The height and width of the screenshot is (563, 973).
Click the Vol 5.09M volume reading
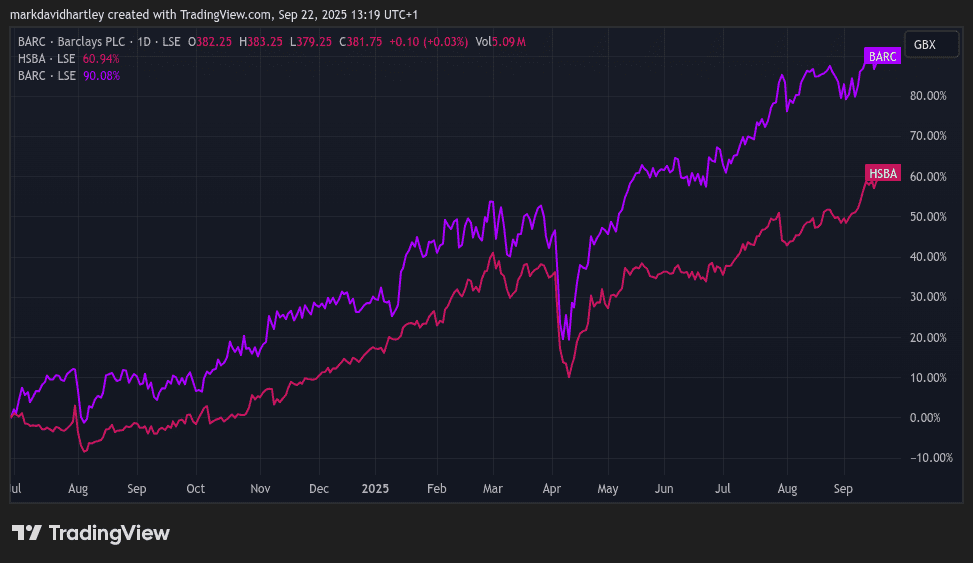pyautogui.click(x=501, y=41)
